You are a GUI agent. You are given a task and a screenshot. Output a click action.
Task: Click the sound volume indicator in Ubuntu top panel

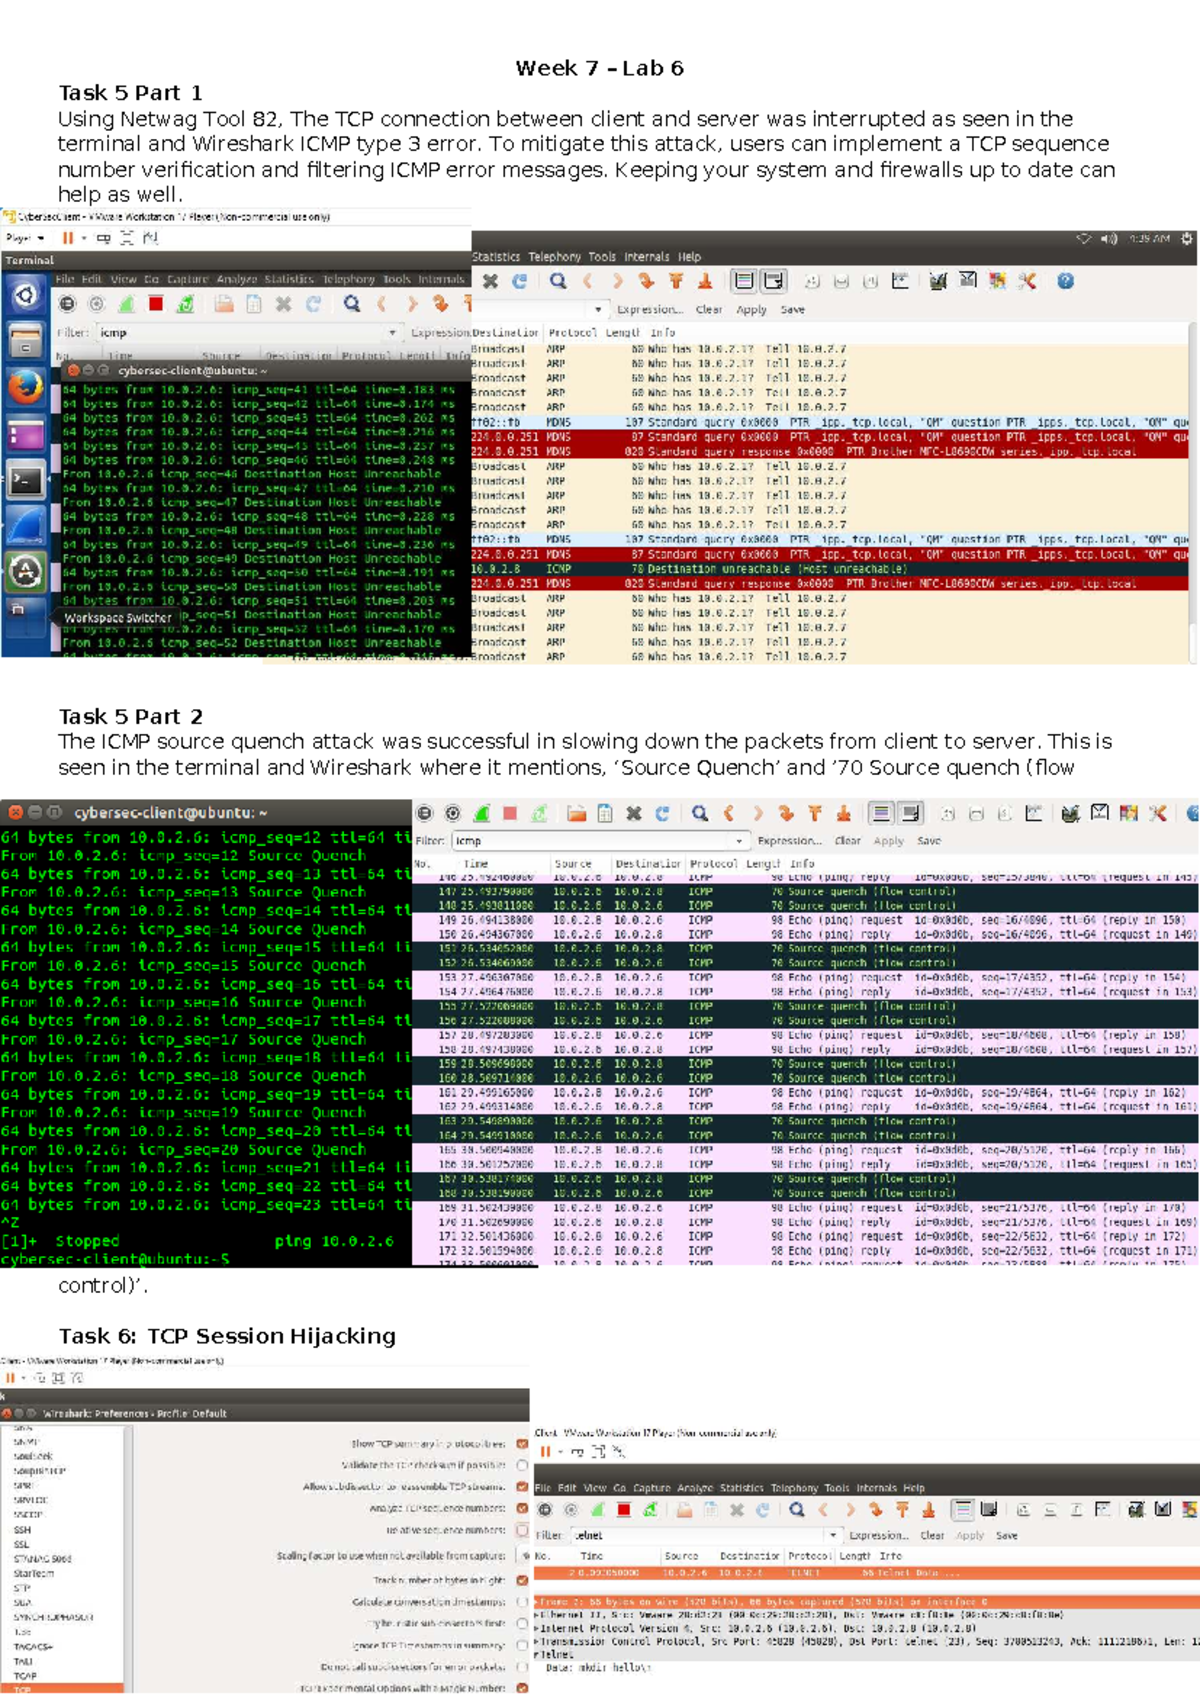click(x=1109, y=239)
